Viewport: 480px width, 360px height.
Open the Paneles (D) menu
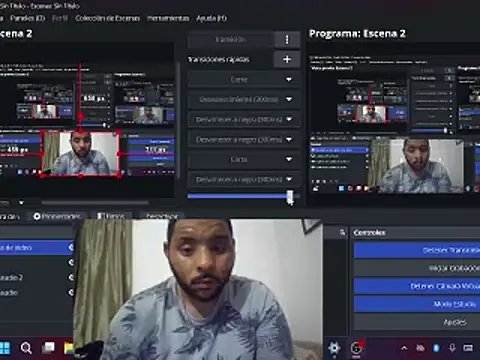[27, 18]
